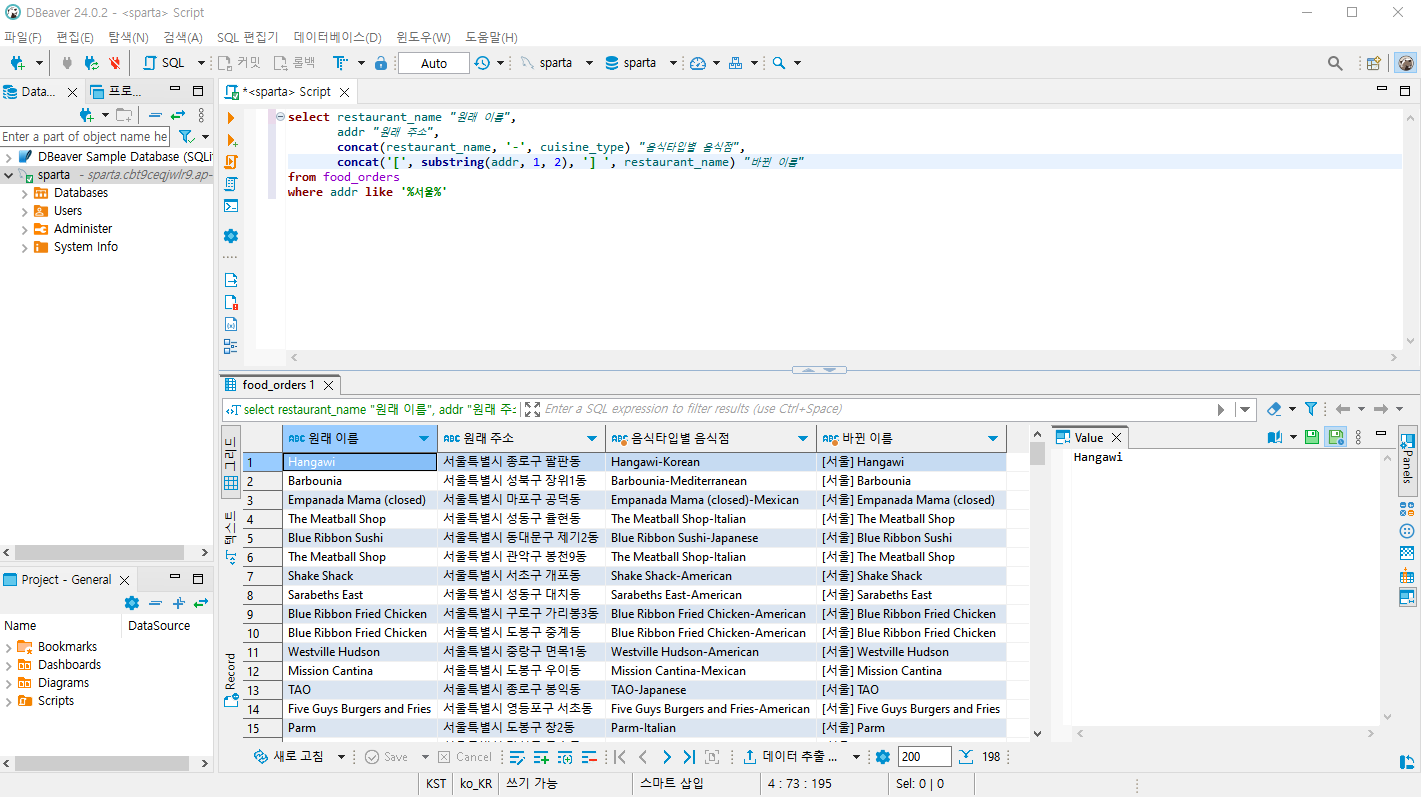Image resolution: width=1421 pixels, height=797 pixels.
Task: Click the eraser icon to clear result filters
Action: pos(1274,409)
